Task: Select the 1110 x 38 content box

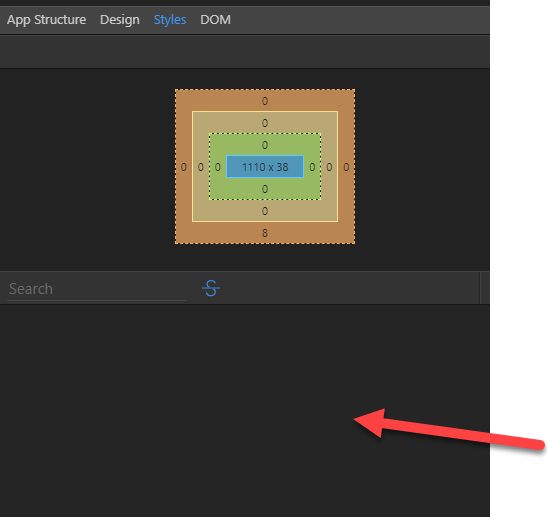Action: pos(265,167)
